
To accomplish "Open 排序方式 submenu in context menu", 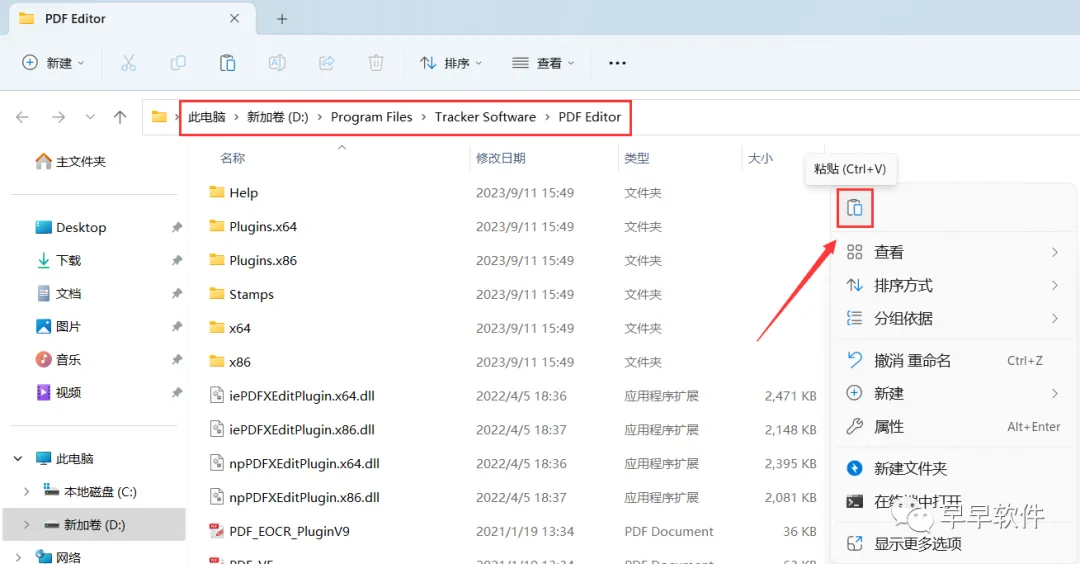I will pyautogui.click(x=953, y=285).
